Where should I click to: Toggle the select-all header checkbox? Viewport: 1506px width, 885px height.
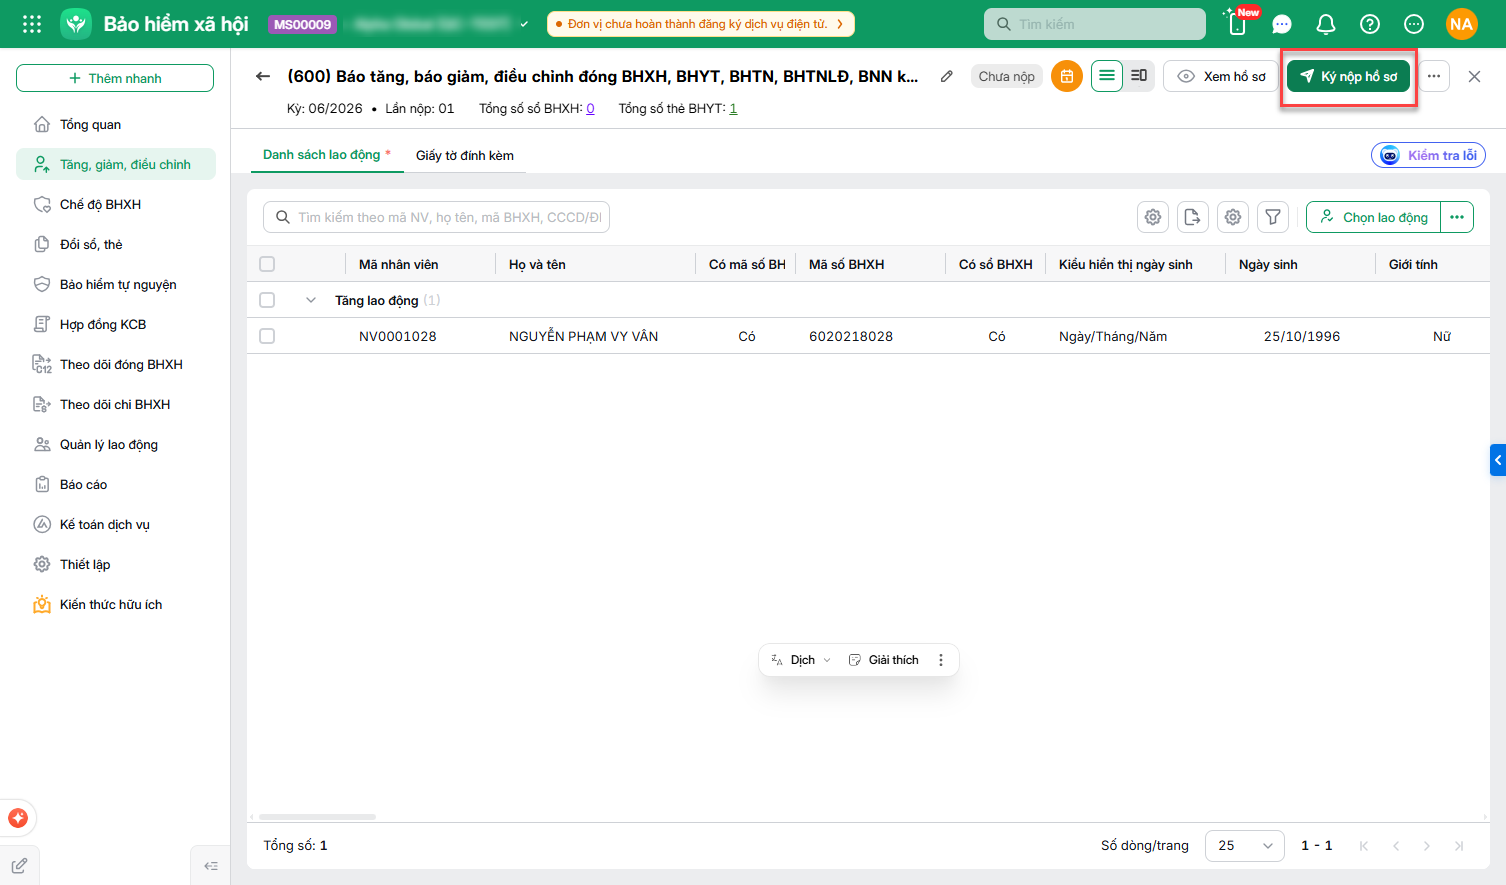(267, 264)
